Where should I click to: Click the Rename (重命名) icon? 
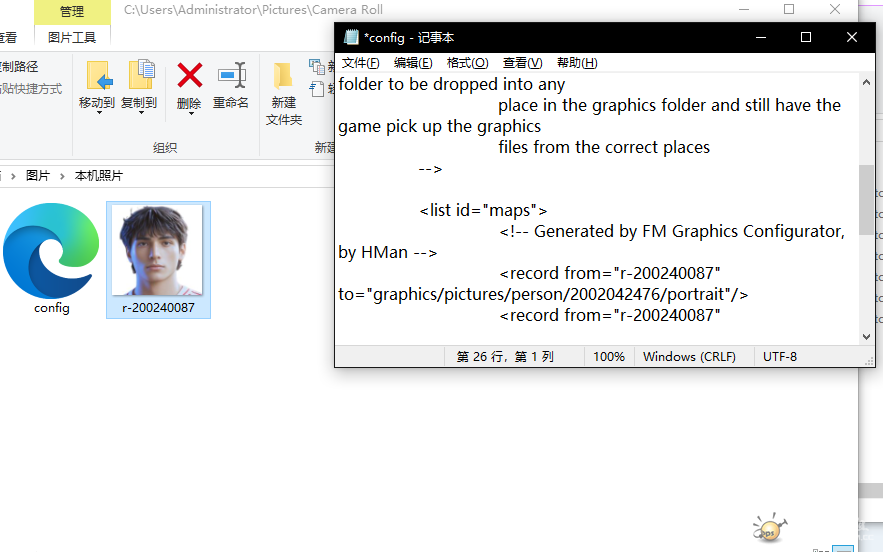point(231,76)
